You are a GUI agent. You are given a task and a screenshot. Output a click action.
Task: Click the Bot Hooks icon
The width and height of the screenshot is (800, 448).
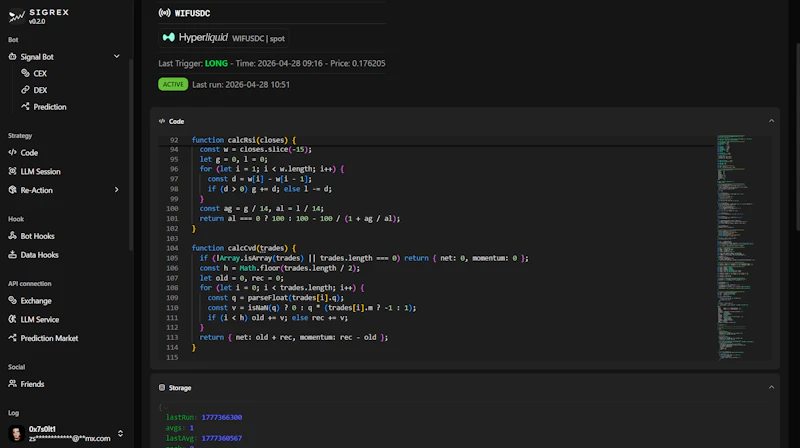(x=12, y=235)
